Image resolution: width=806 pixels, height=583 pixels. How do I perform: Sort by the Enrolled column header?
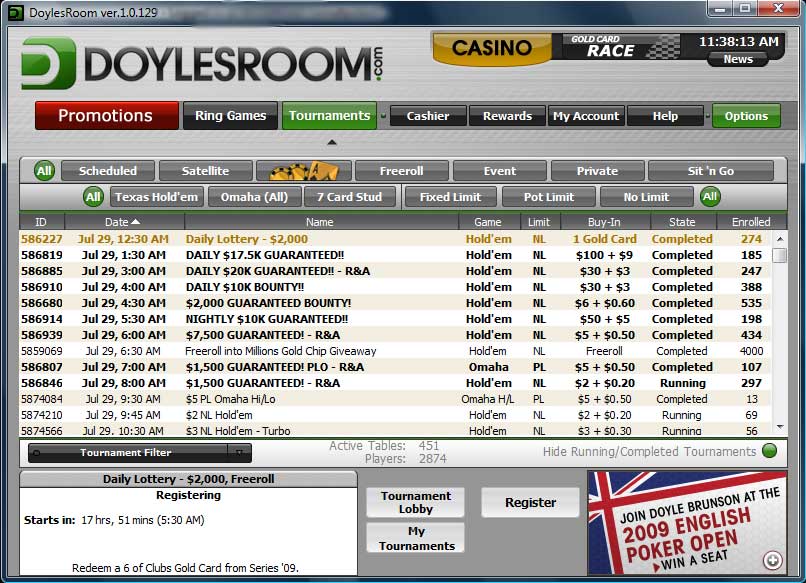(751, 222)
